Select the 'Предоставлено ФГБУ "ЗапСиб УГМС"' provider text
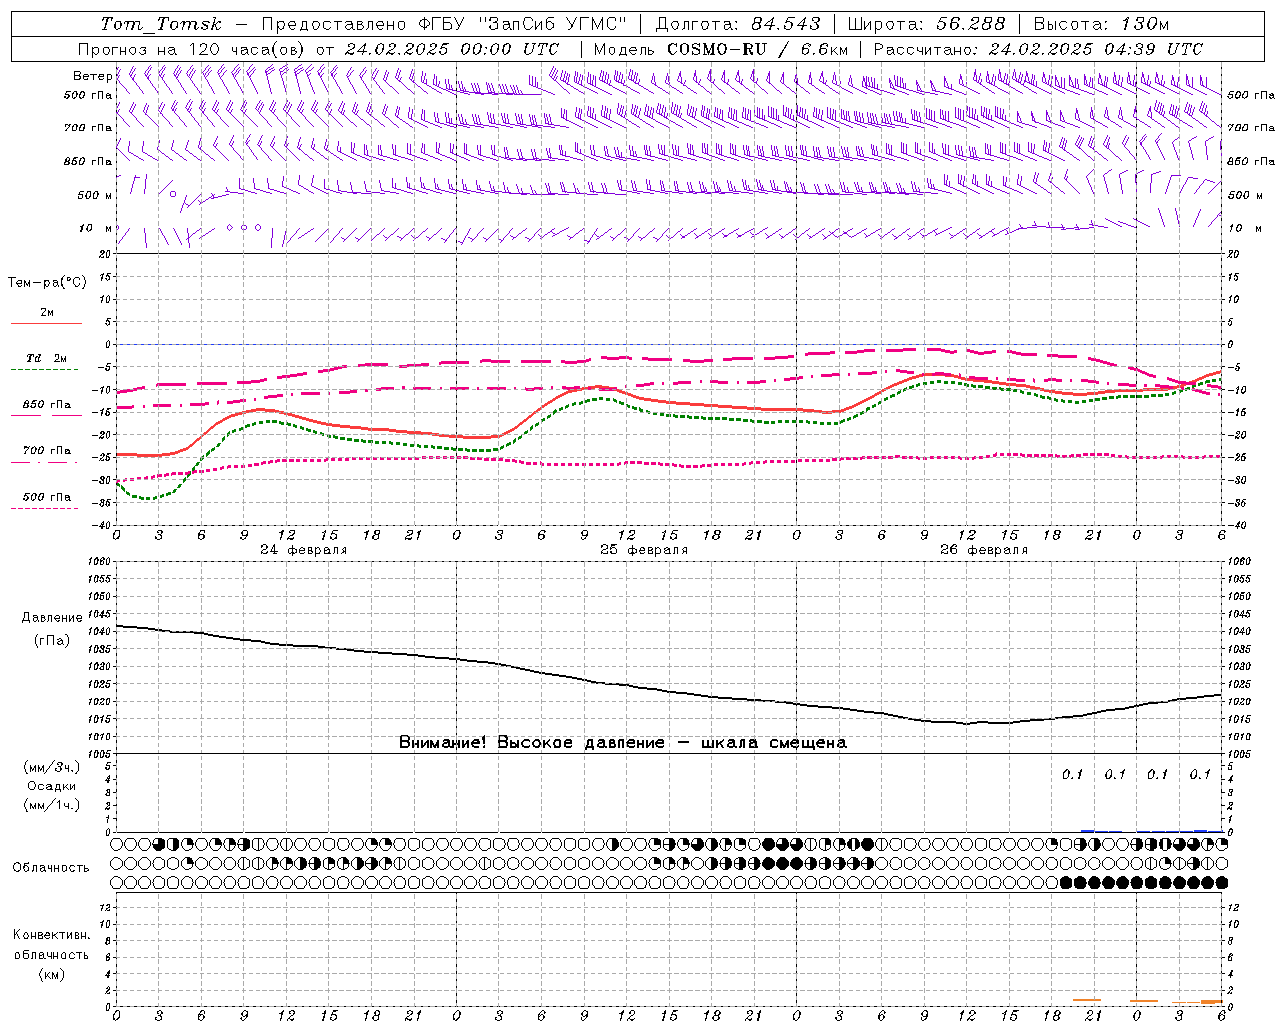The height and width of the screenshot is (1024, 1280). tap(444, 24)
